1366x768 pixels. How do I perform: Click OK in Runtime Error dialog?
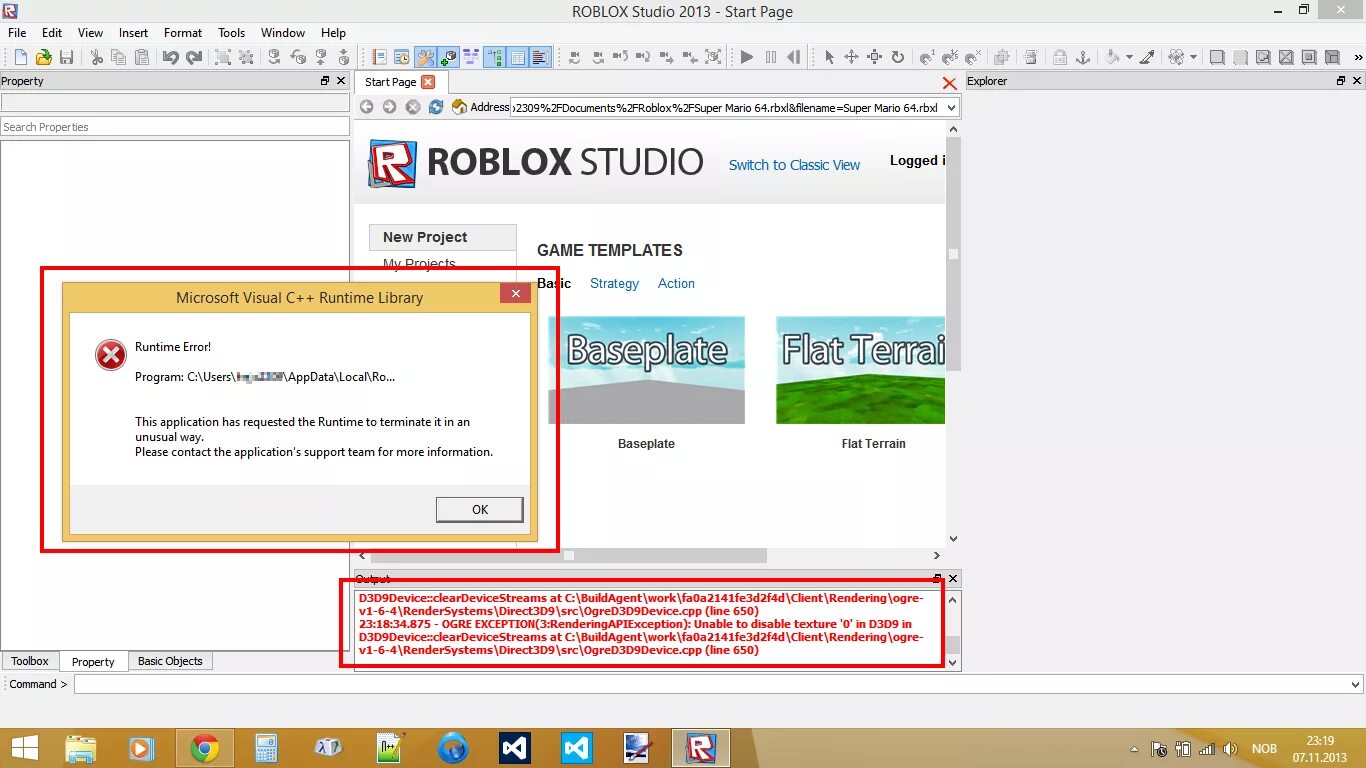(480, 510)
